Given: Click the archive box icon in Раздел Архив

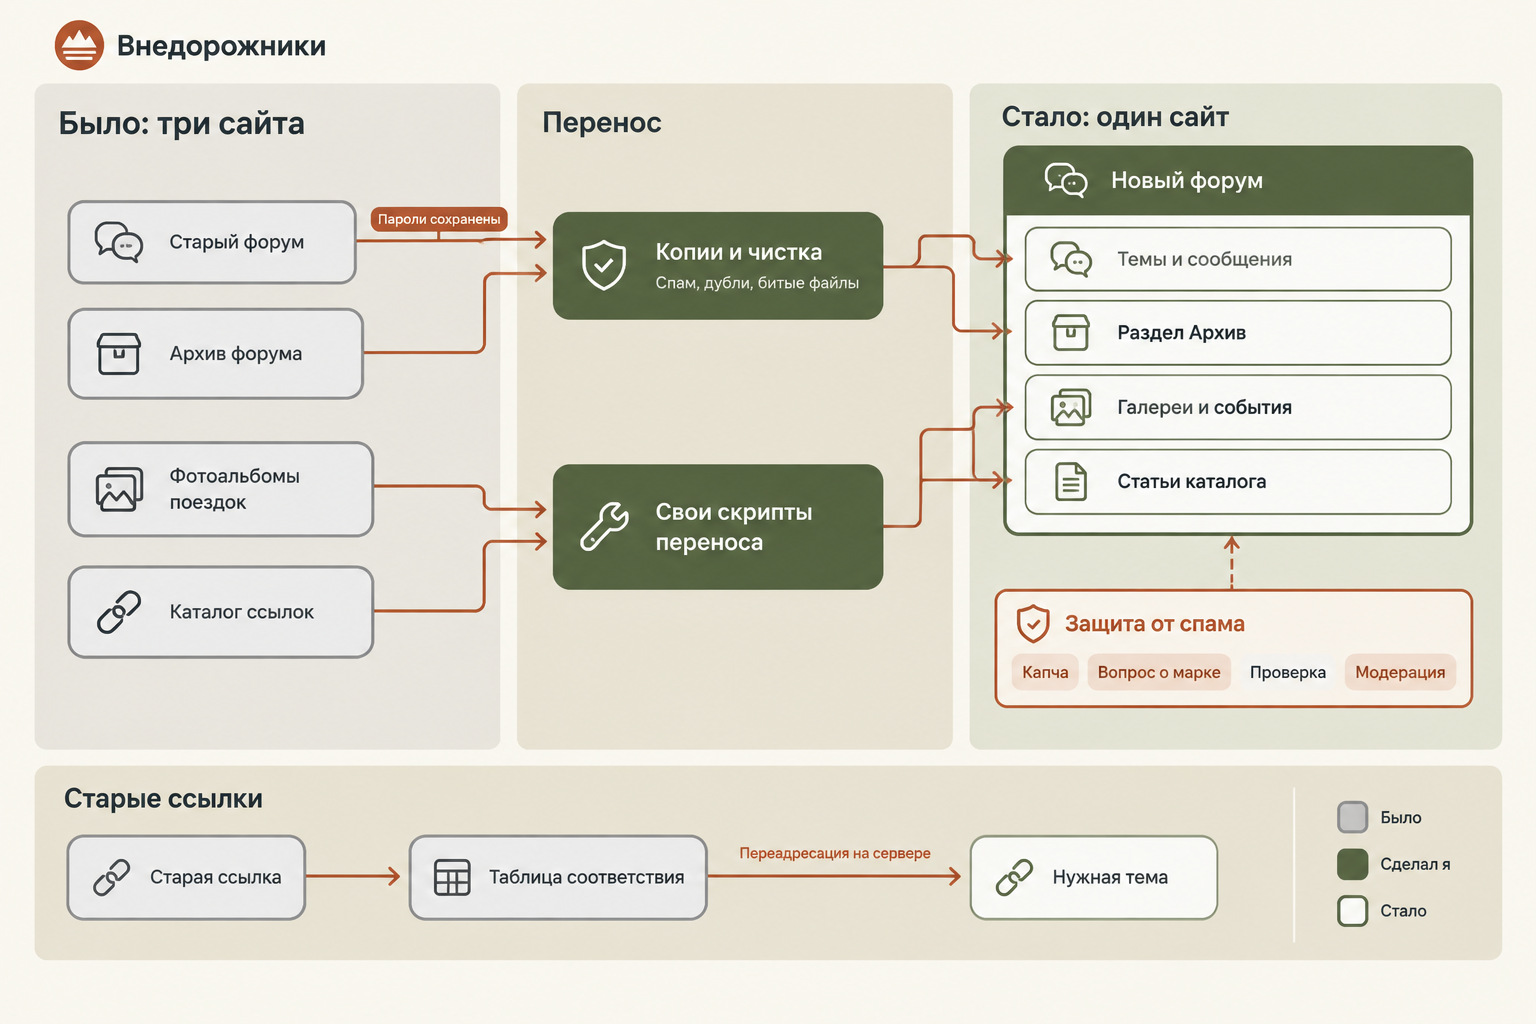Looking at the screenshot, I should (1071, 332).
